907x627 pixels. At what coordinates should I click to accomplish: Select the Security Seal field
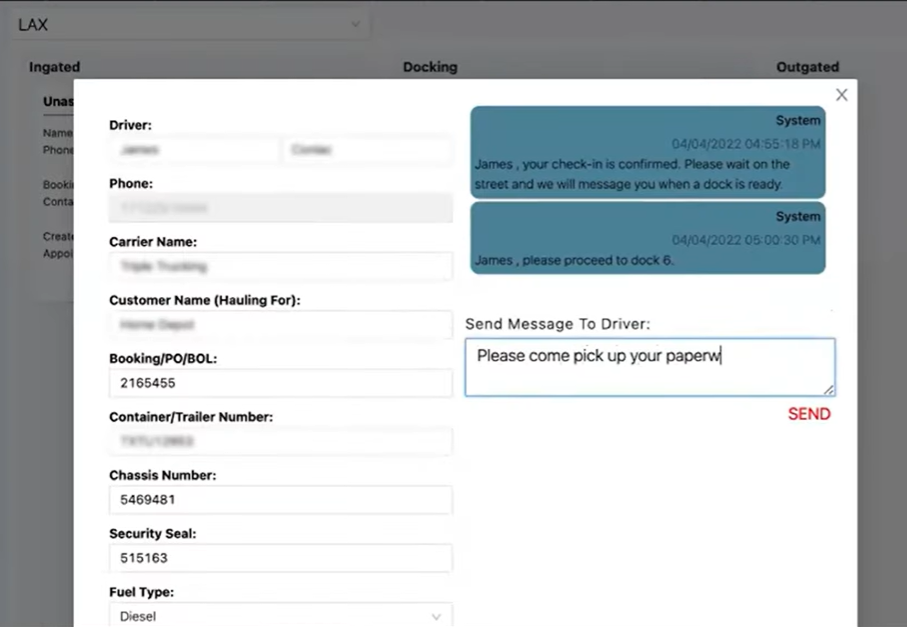(280, 557)
